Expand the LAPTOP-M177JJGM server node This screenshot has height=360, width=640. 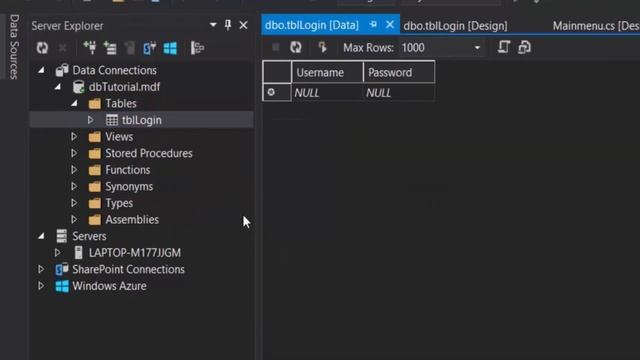(x=58, y=253)
